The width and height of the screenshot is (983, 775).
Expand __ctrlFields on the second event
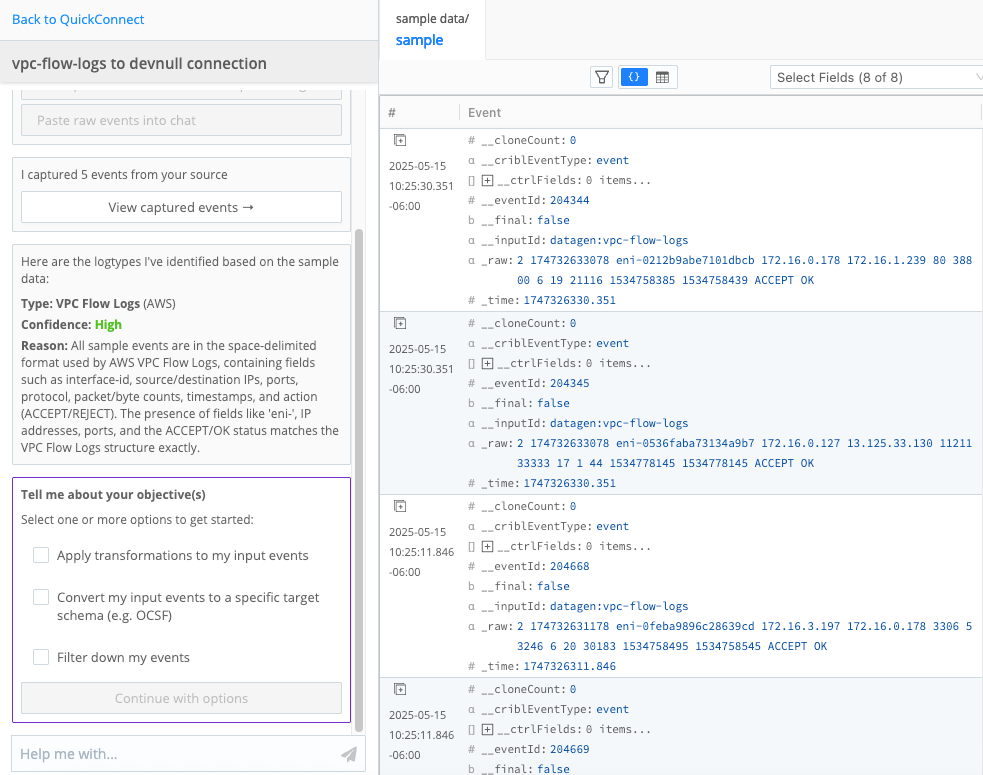tap(485, 363)
